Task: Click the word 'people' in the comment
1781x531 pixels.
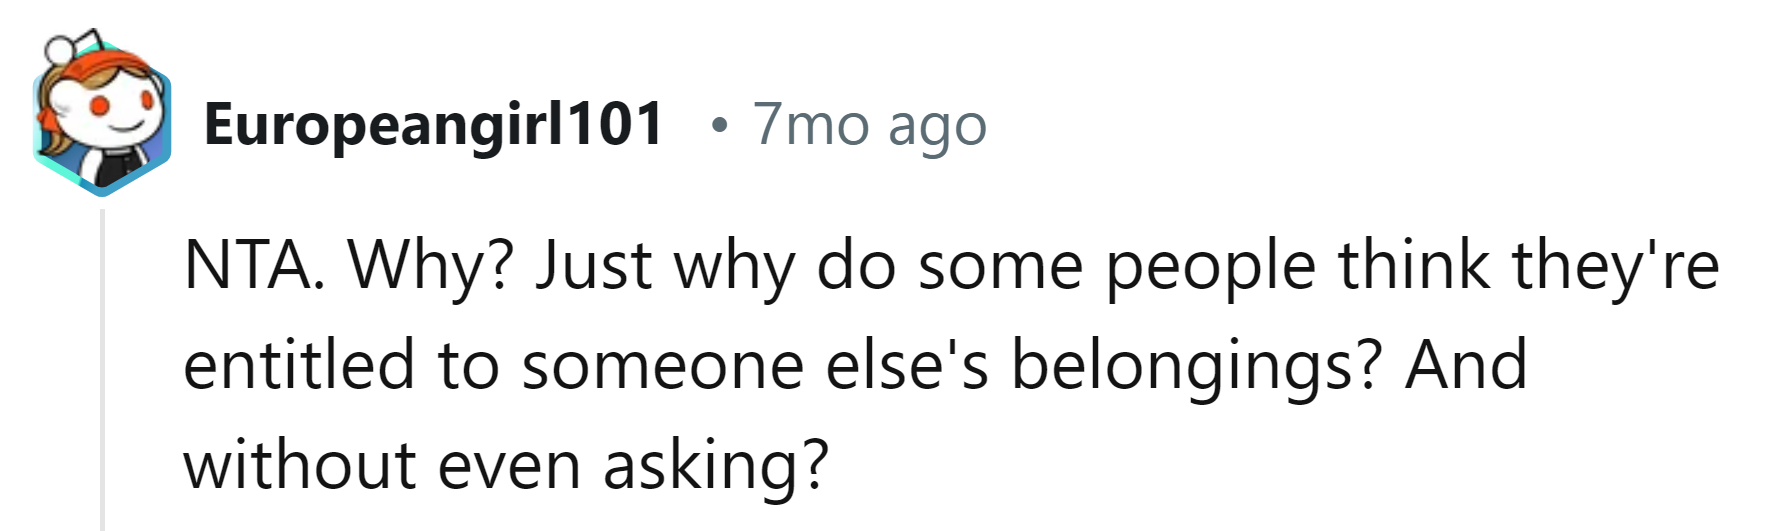Action: 1210,266
